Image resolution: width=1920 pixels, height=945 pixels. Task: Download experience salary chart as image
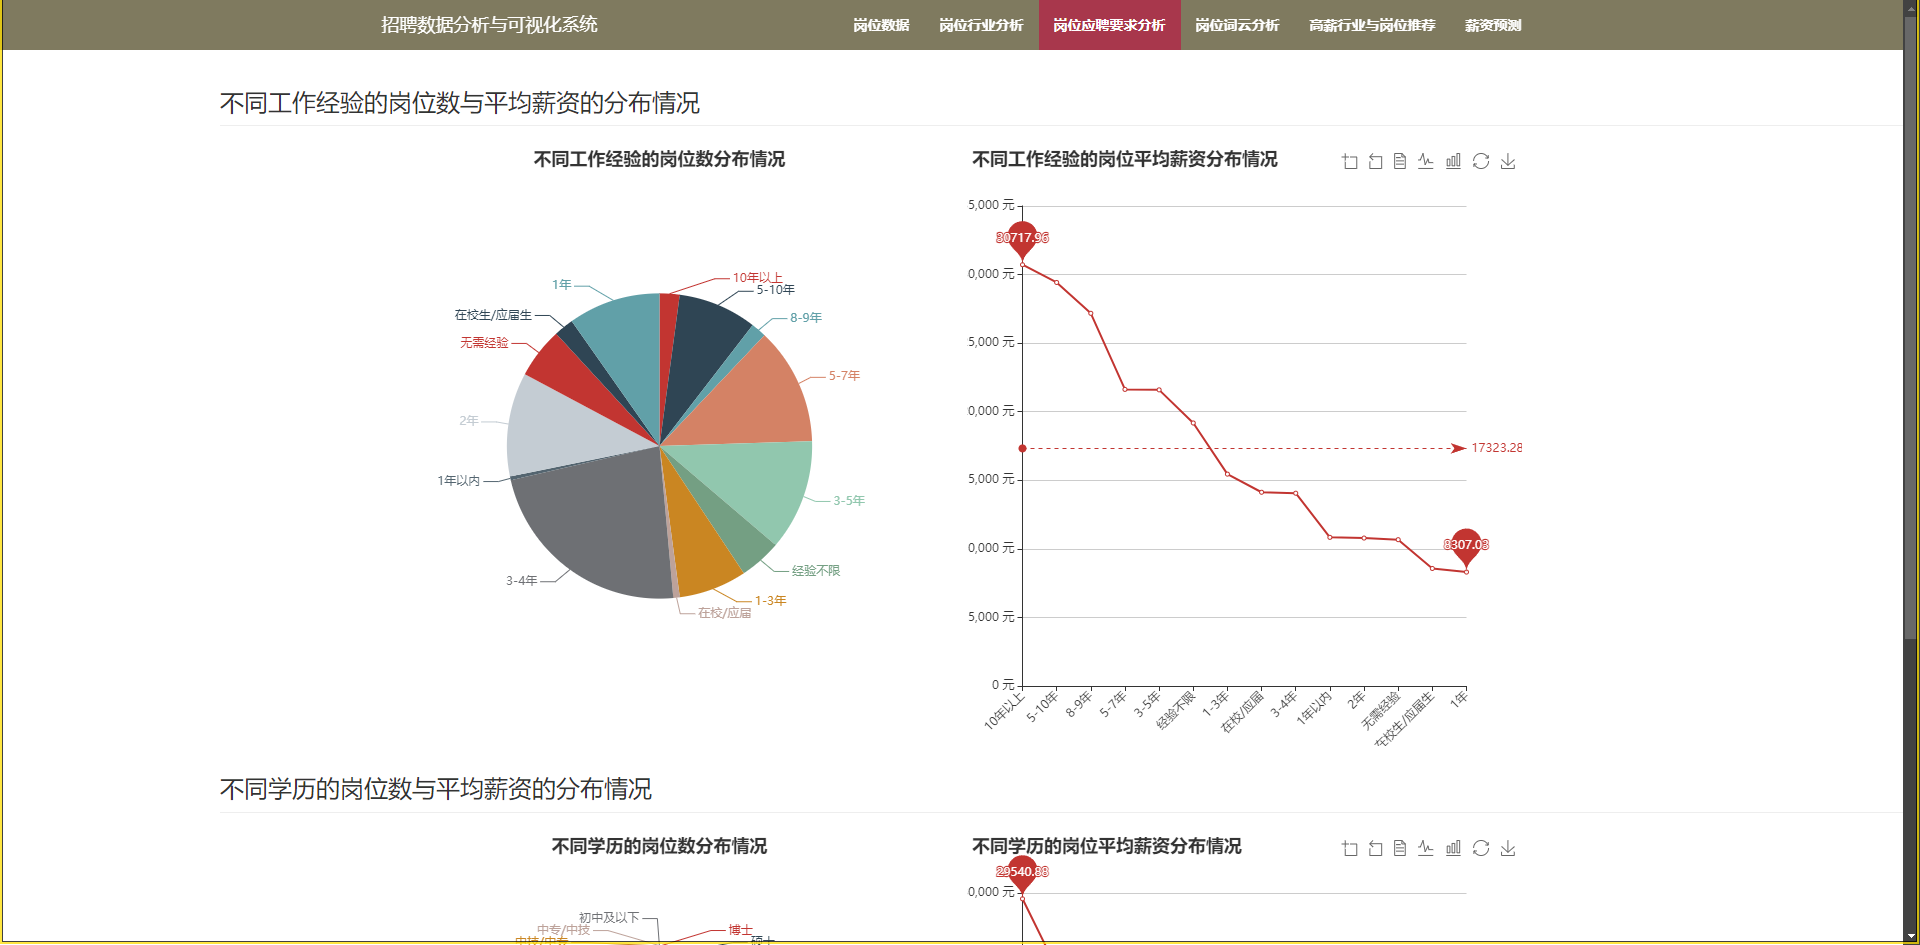pyautogui.click(x=1508, y=161)
